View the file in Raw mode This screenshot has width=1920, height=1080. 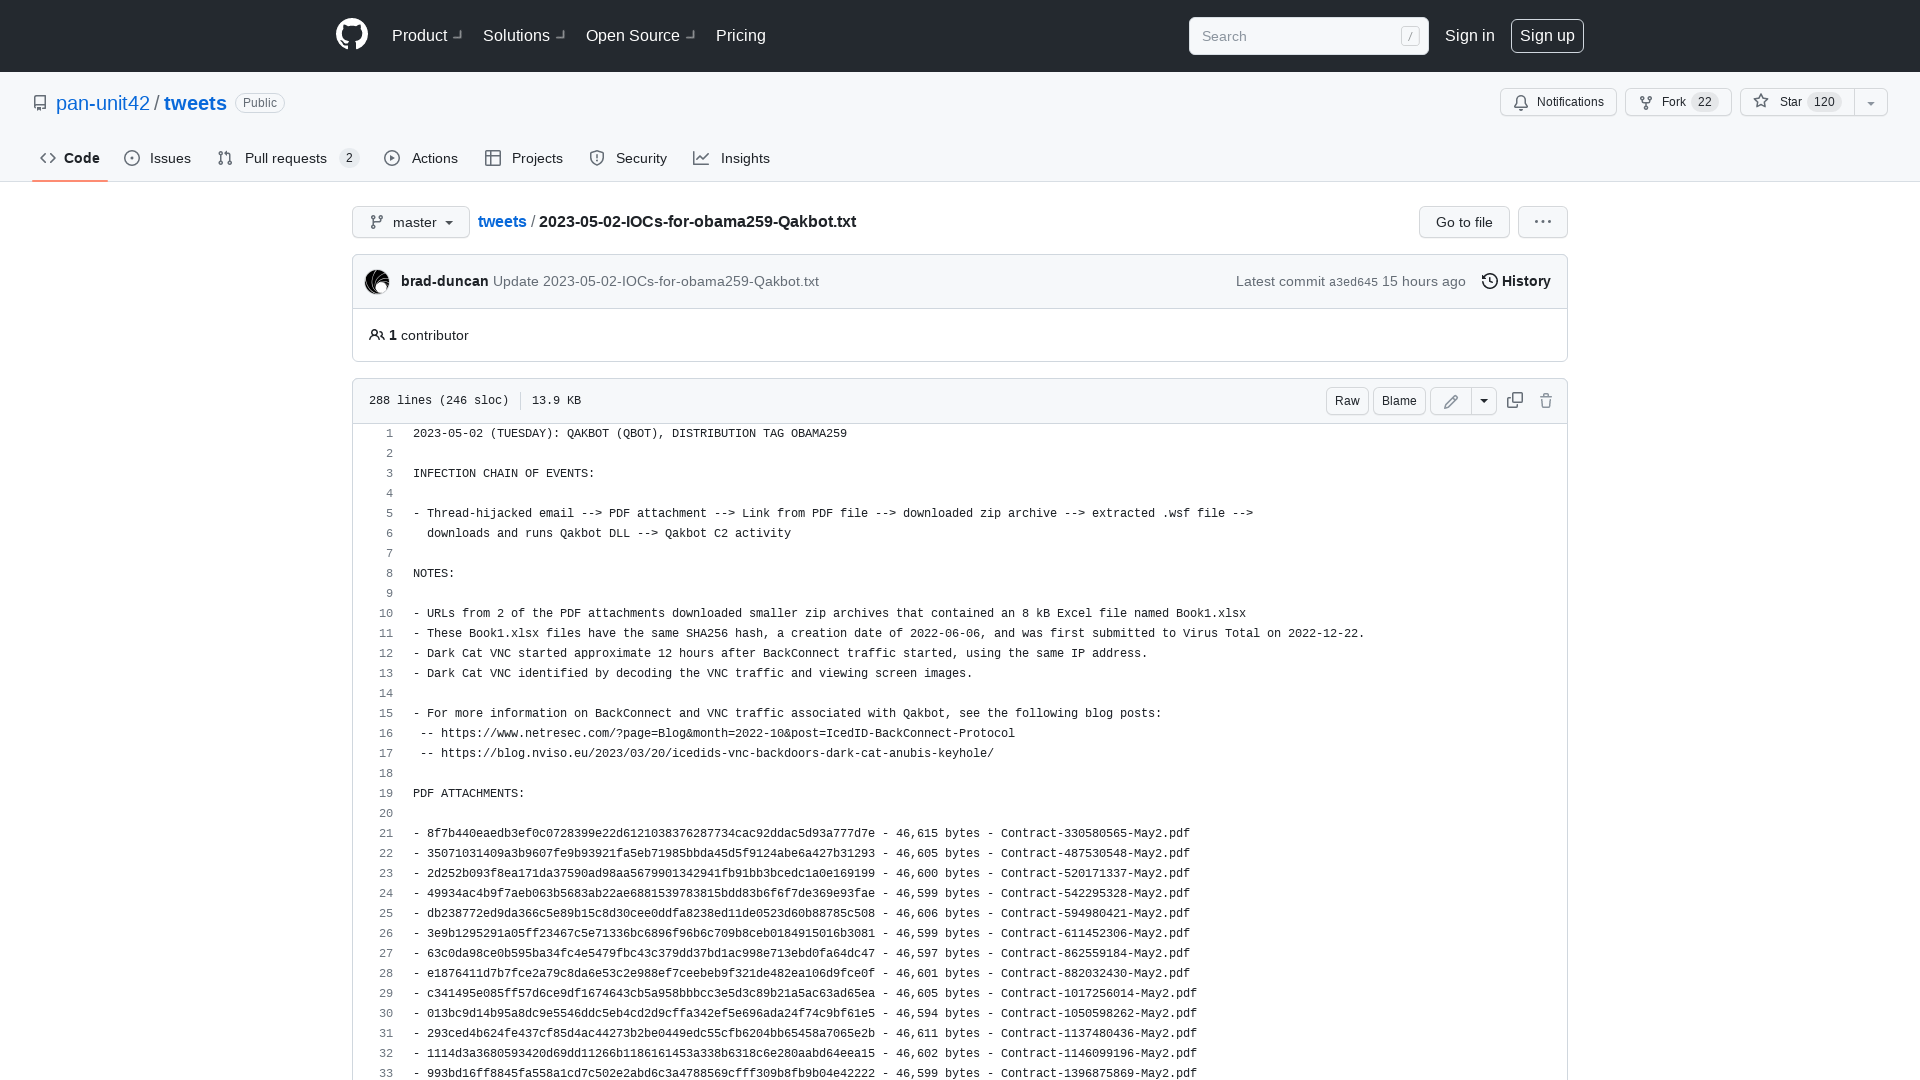(x=1347, y=401)
